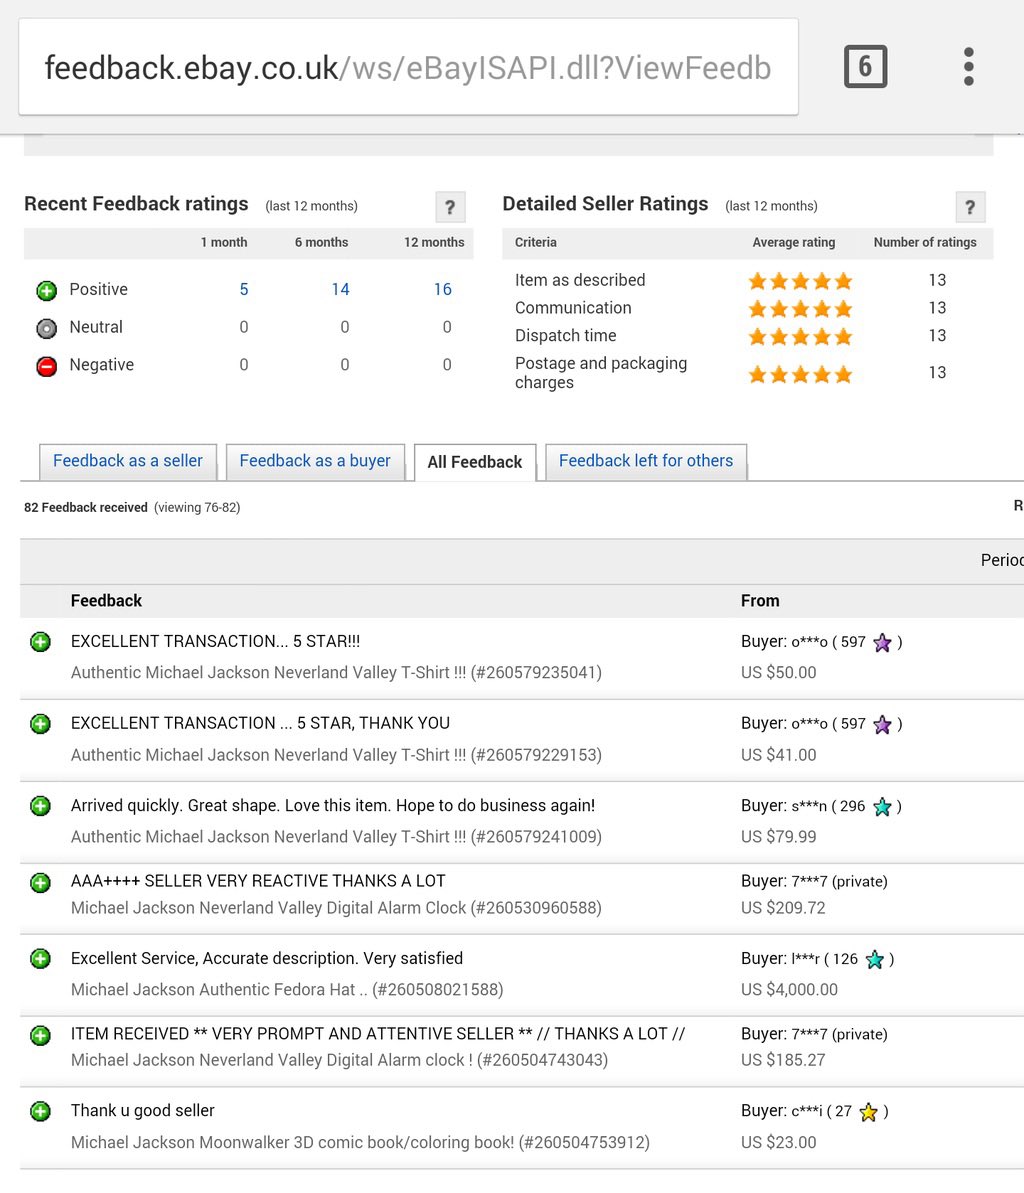Select the All Feedback tab

475,462
